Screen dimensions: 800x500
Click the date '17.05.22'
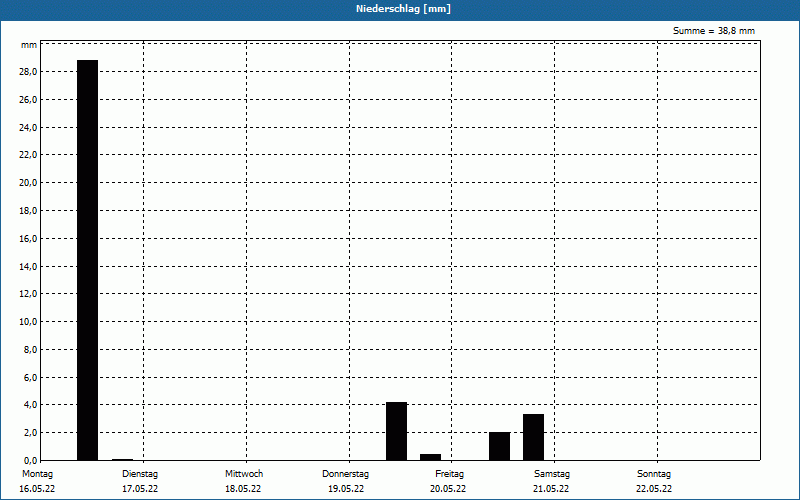pyautogui.click(x=140, y=489)
